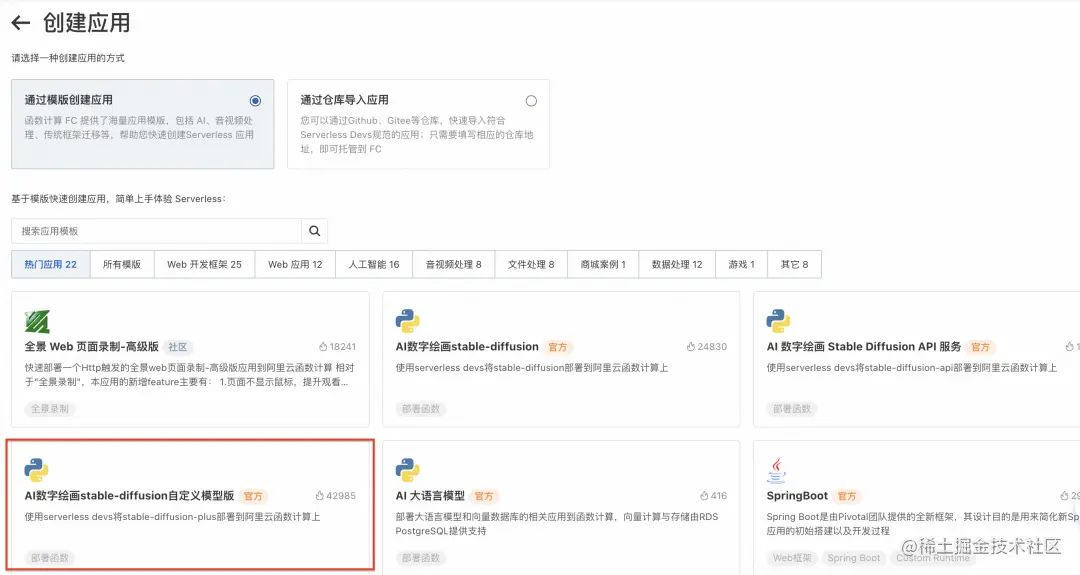Screen dimensions: 1080x575
Task: Open 数据处理 12 tab
Action: [x=677, y=264]
